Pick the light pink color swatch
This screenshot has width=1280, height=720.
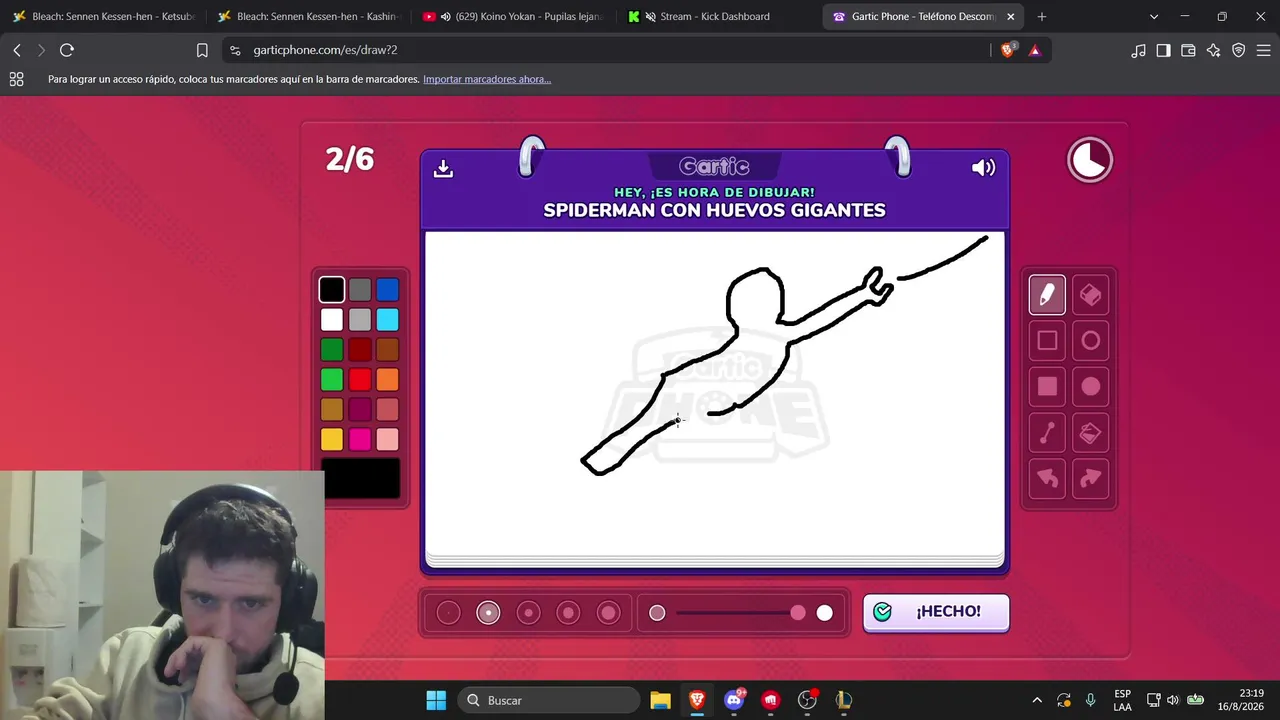coord(388,440)
